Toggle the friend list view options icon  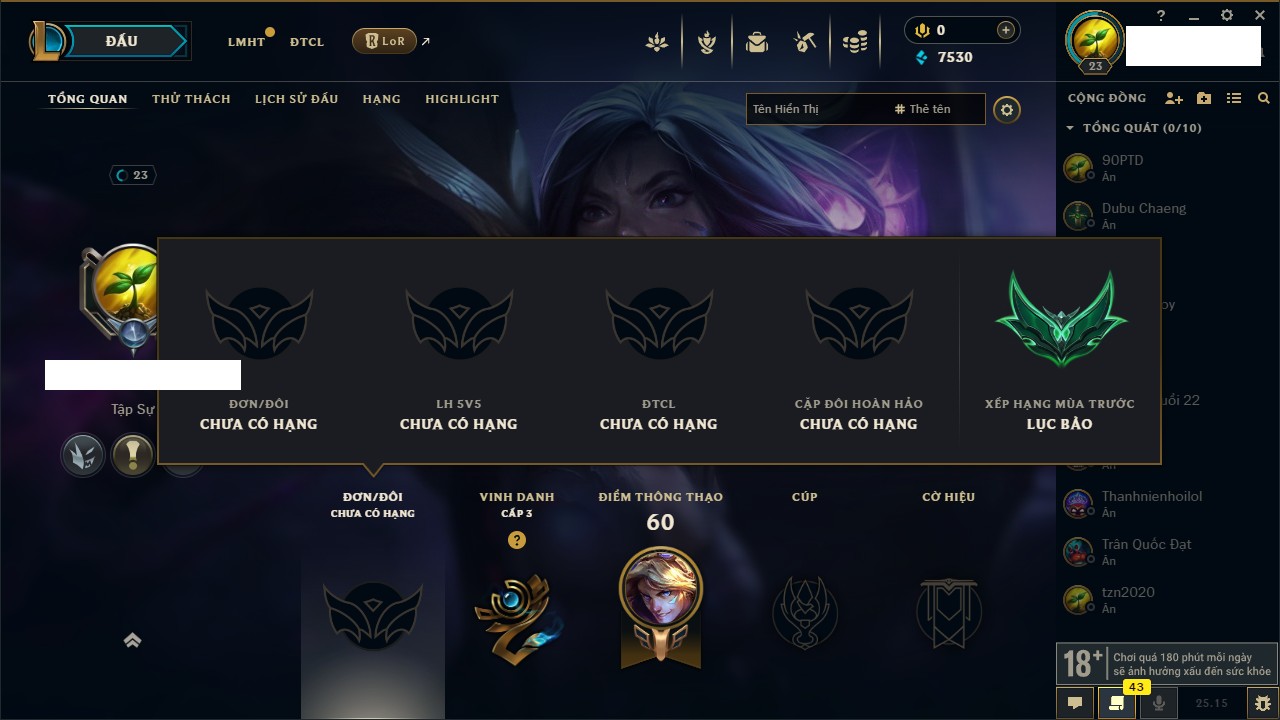tap(1234, 98)
